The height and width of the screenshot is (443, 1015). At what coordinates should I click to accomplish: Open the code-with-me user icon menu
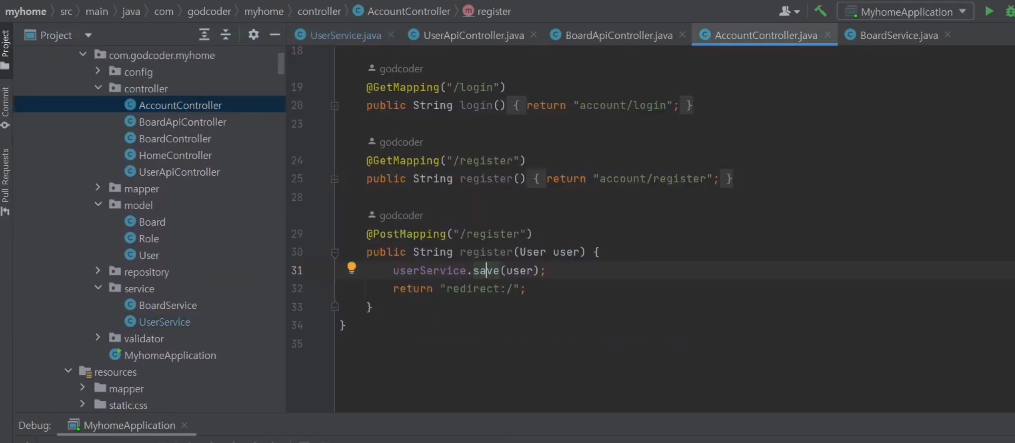click(x=789, y=11)
